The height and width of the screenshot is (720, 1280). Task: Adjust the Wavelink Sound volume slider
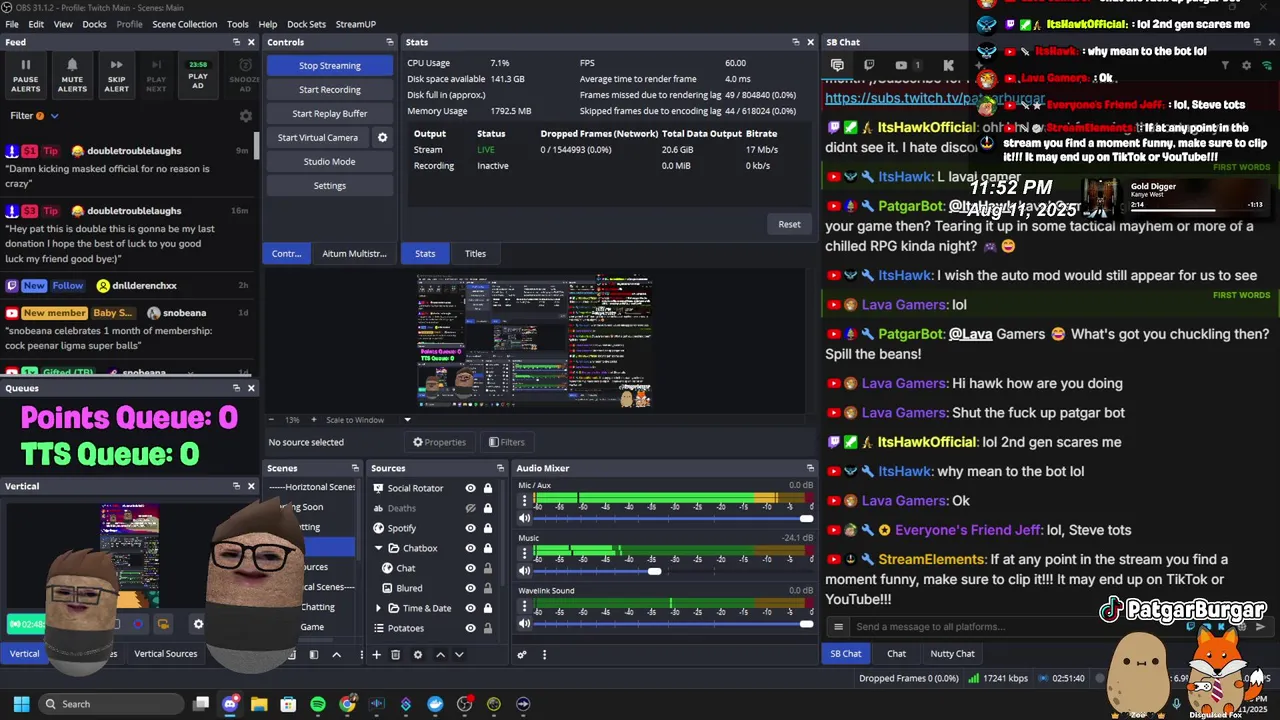coord(806,624)
